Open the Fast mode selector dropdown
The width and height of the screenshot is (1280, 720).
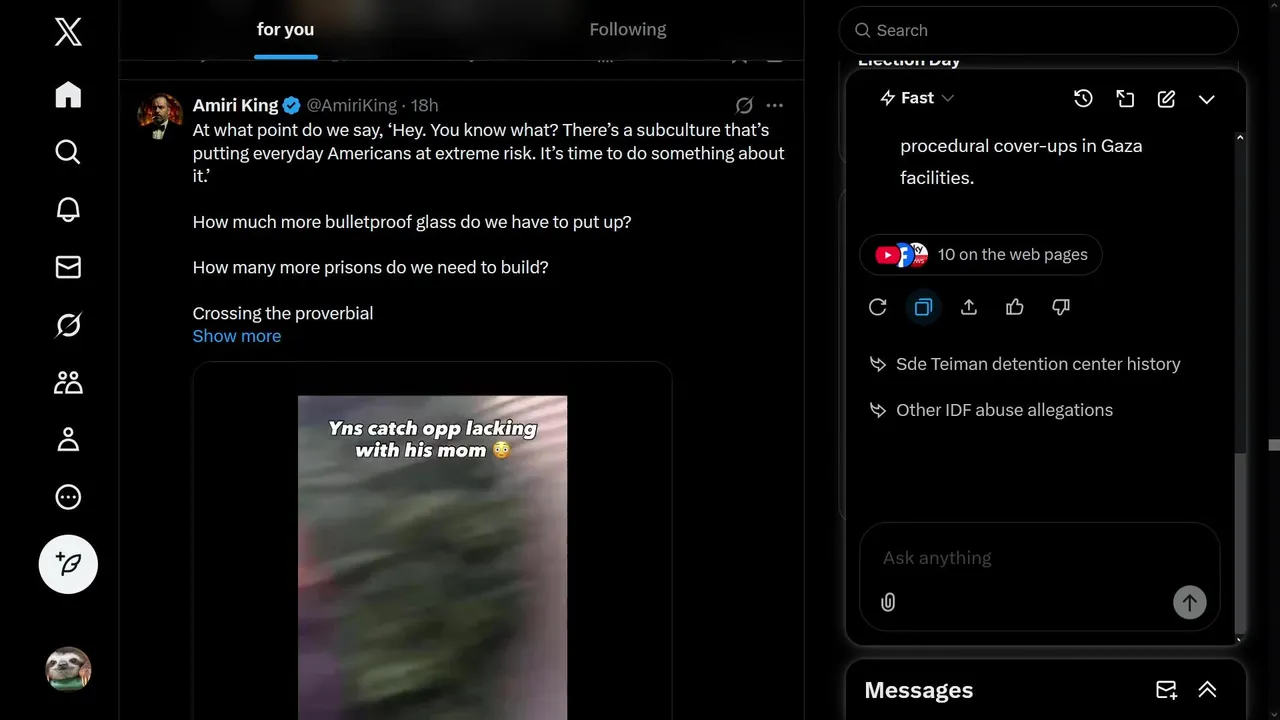coord(917,98)
